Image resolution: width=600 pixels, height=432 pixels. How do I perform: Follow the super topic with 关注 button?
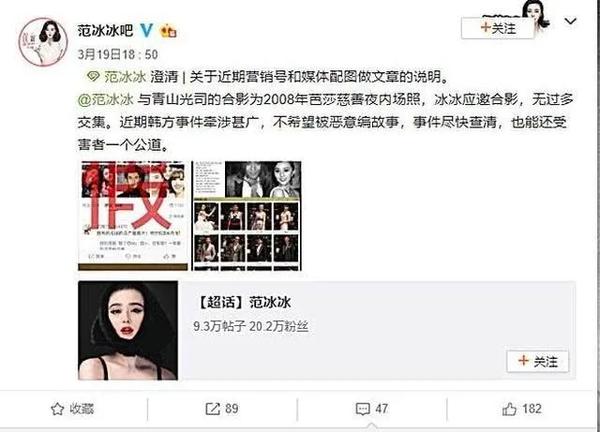click(x=538, y=361)
